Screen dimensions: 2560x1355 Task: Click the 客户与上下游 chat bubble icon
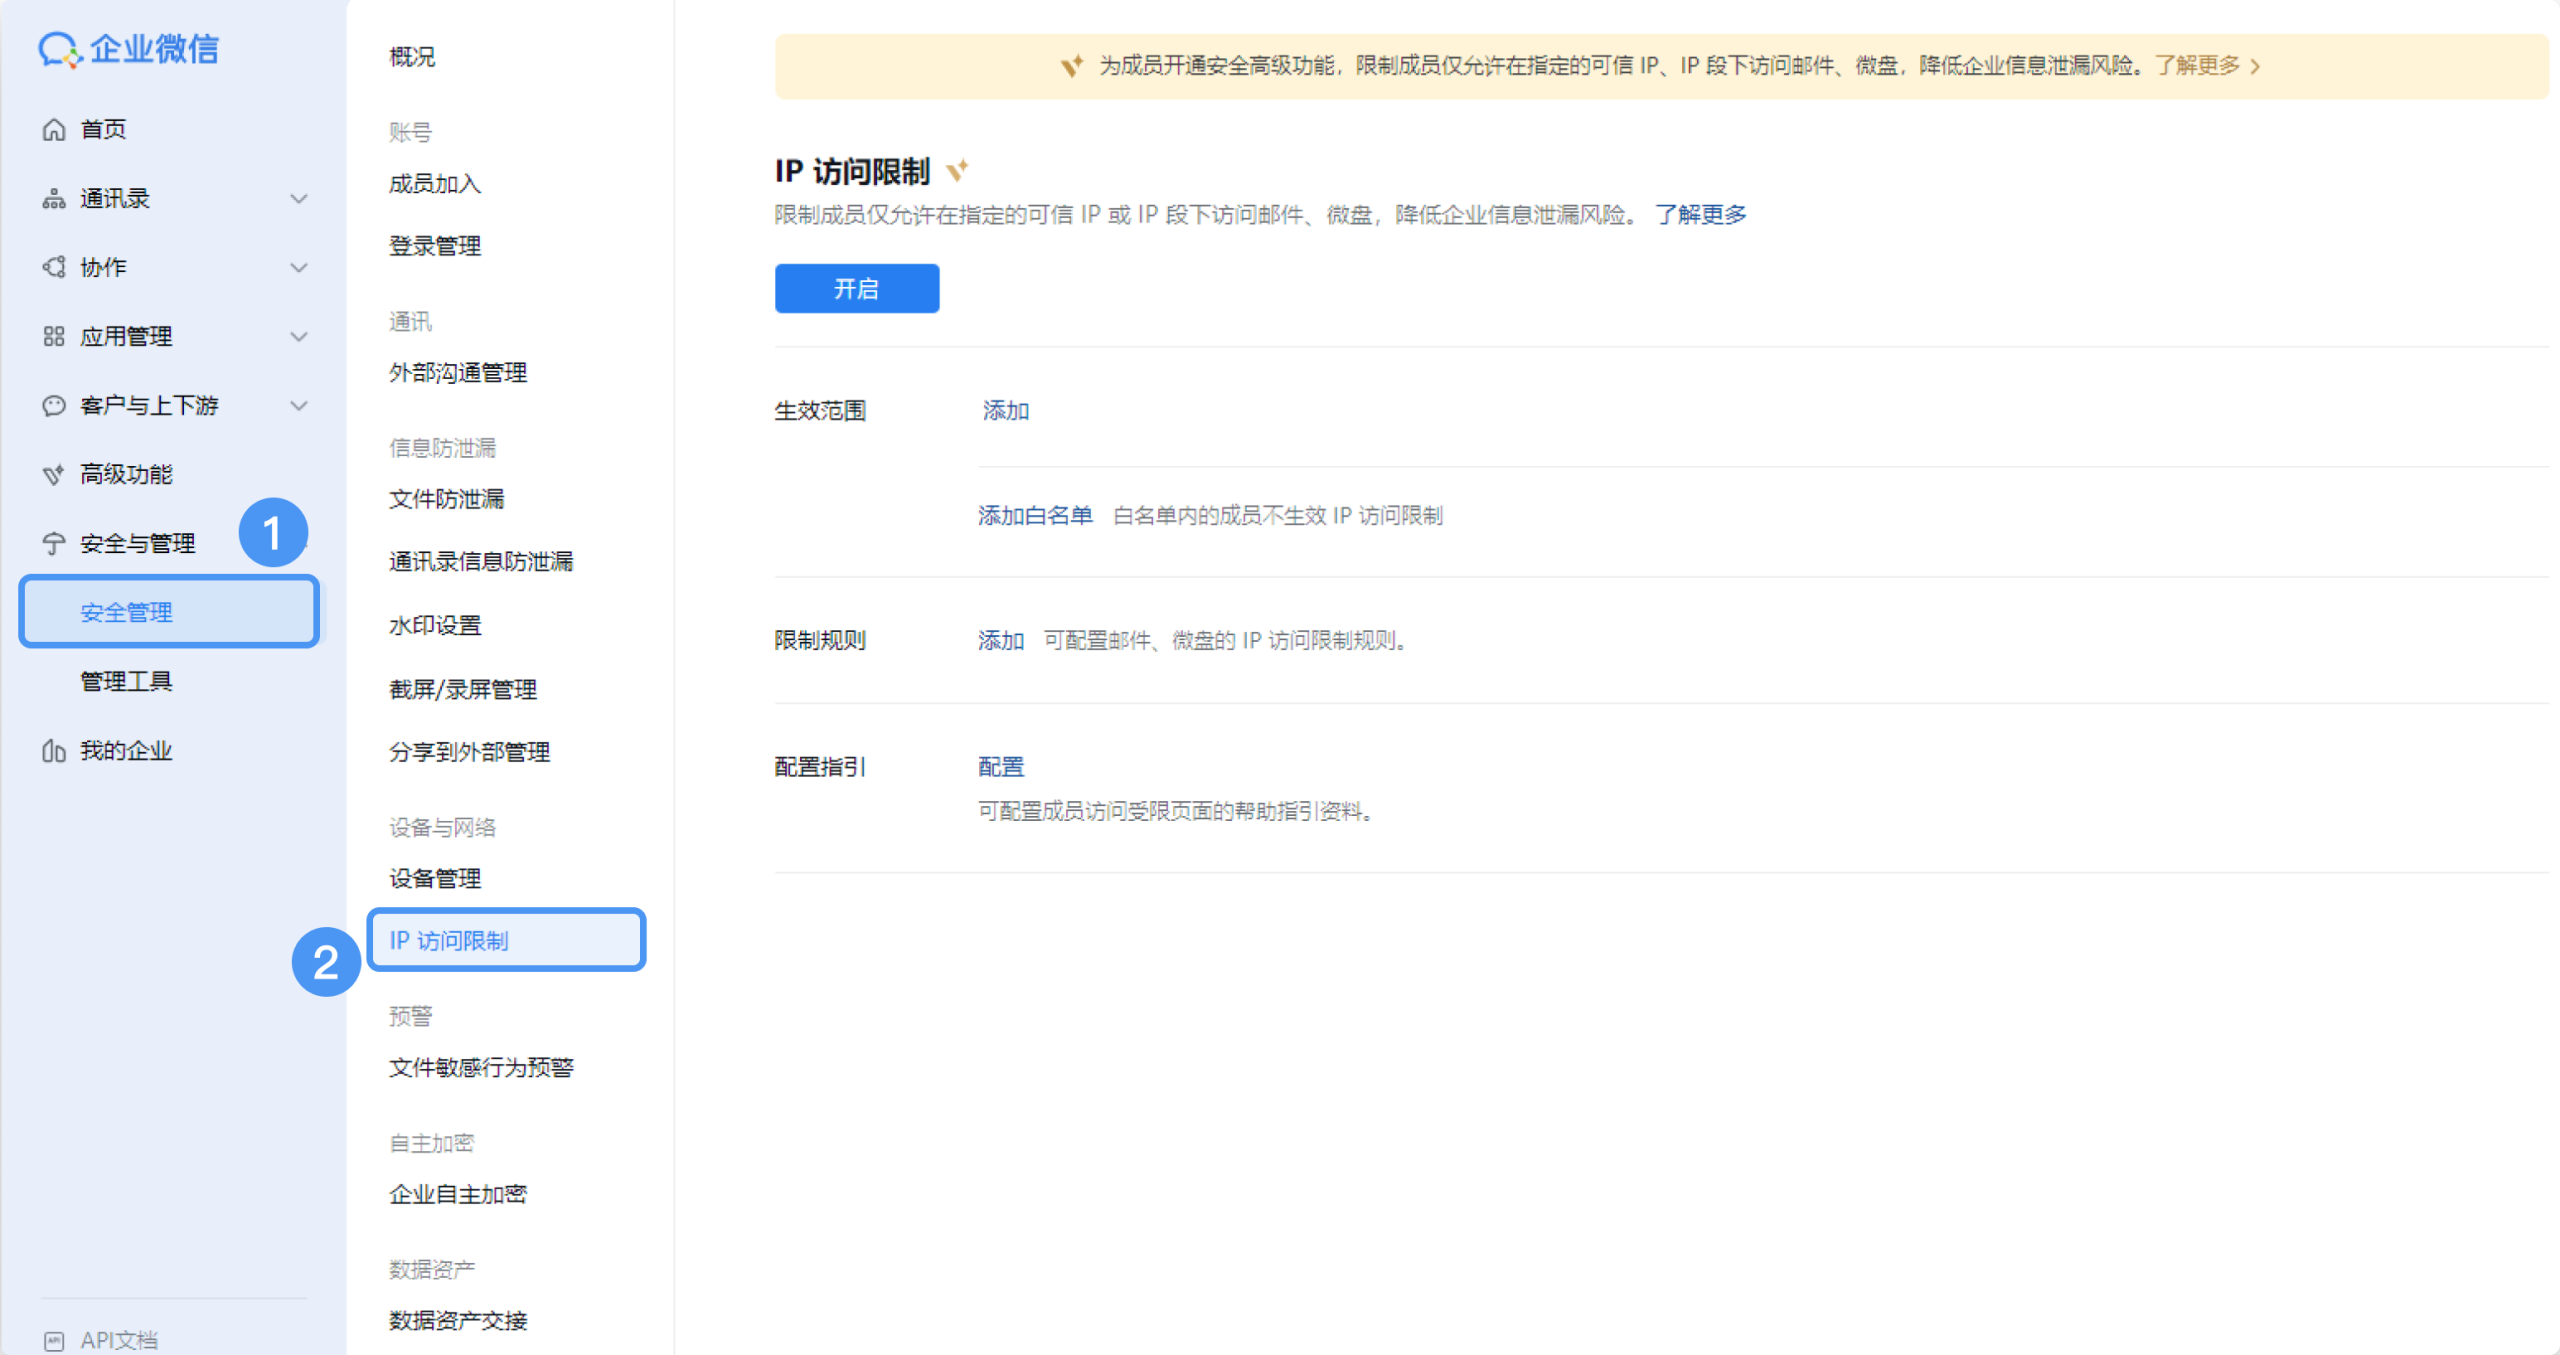click(54, 405)
